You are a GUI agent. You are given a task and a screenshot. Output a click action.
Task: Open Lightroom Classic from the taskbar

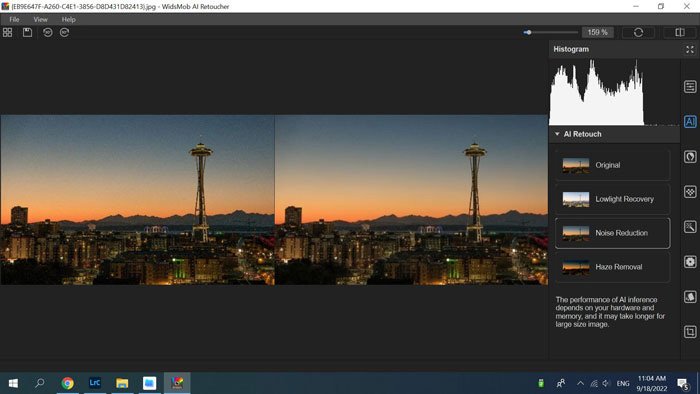click(x=95, y=383)
